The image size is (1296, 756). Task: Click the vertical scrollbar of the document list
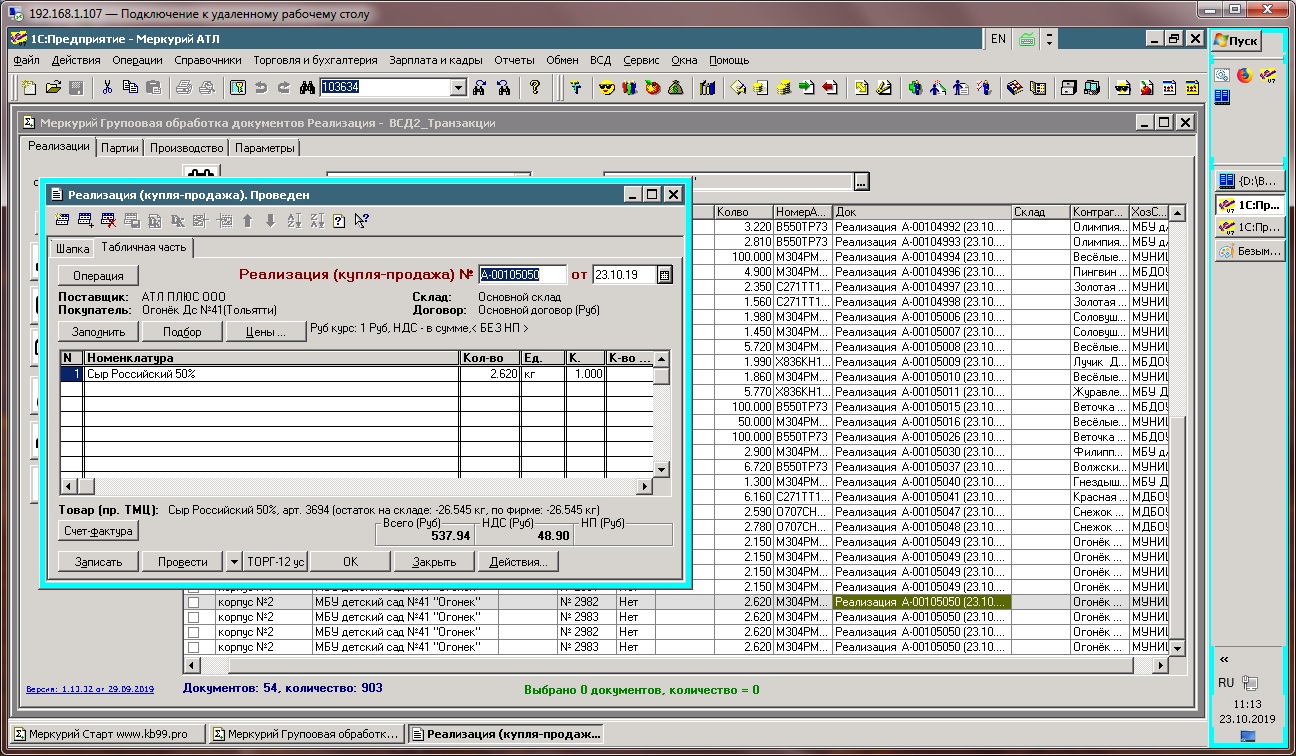point(1177,430)
